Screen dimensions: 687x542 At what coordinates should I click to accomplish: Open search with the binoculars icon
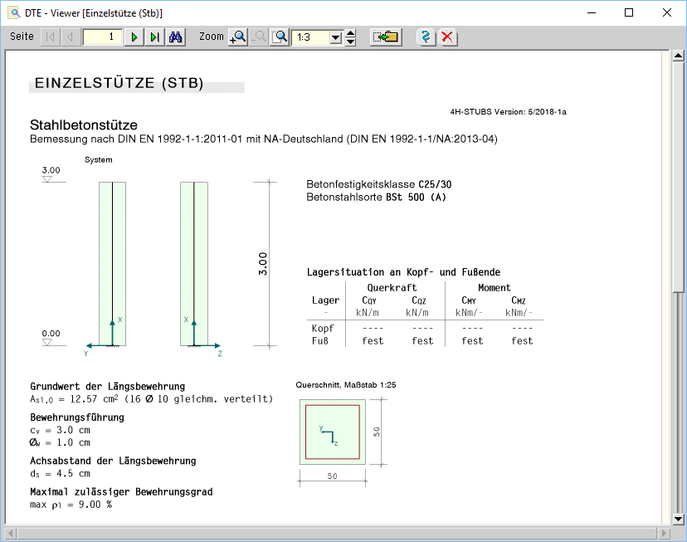[176, 37]
